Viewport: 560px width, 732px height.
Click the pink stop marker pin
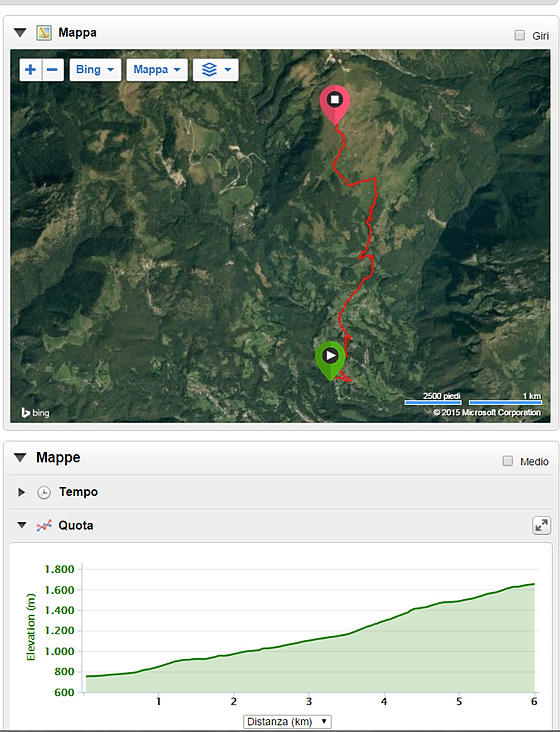click(x=335, y=105)
